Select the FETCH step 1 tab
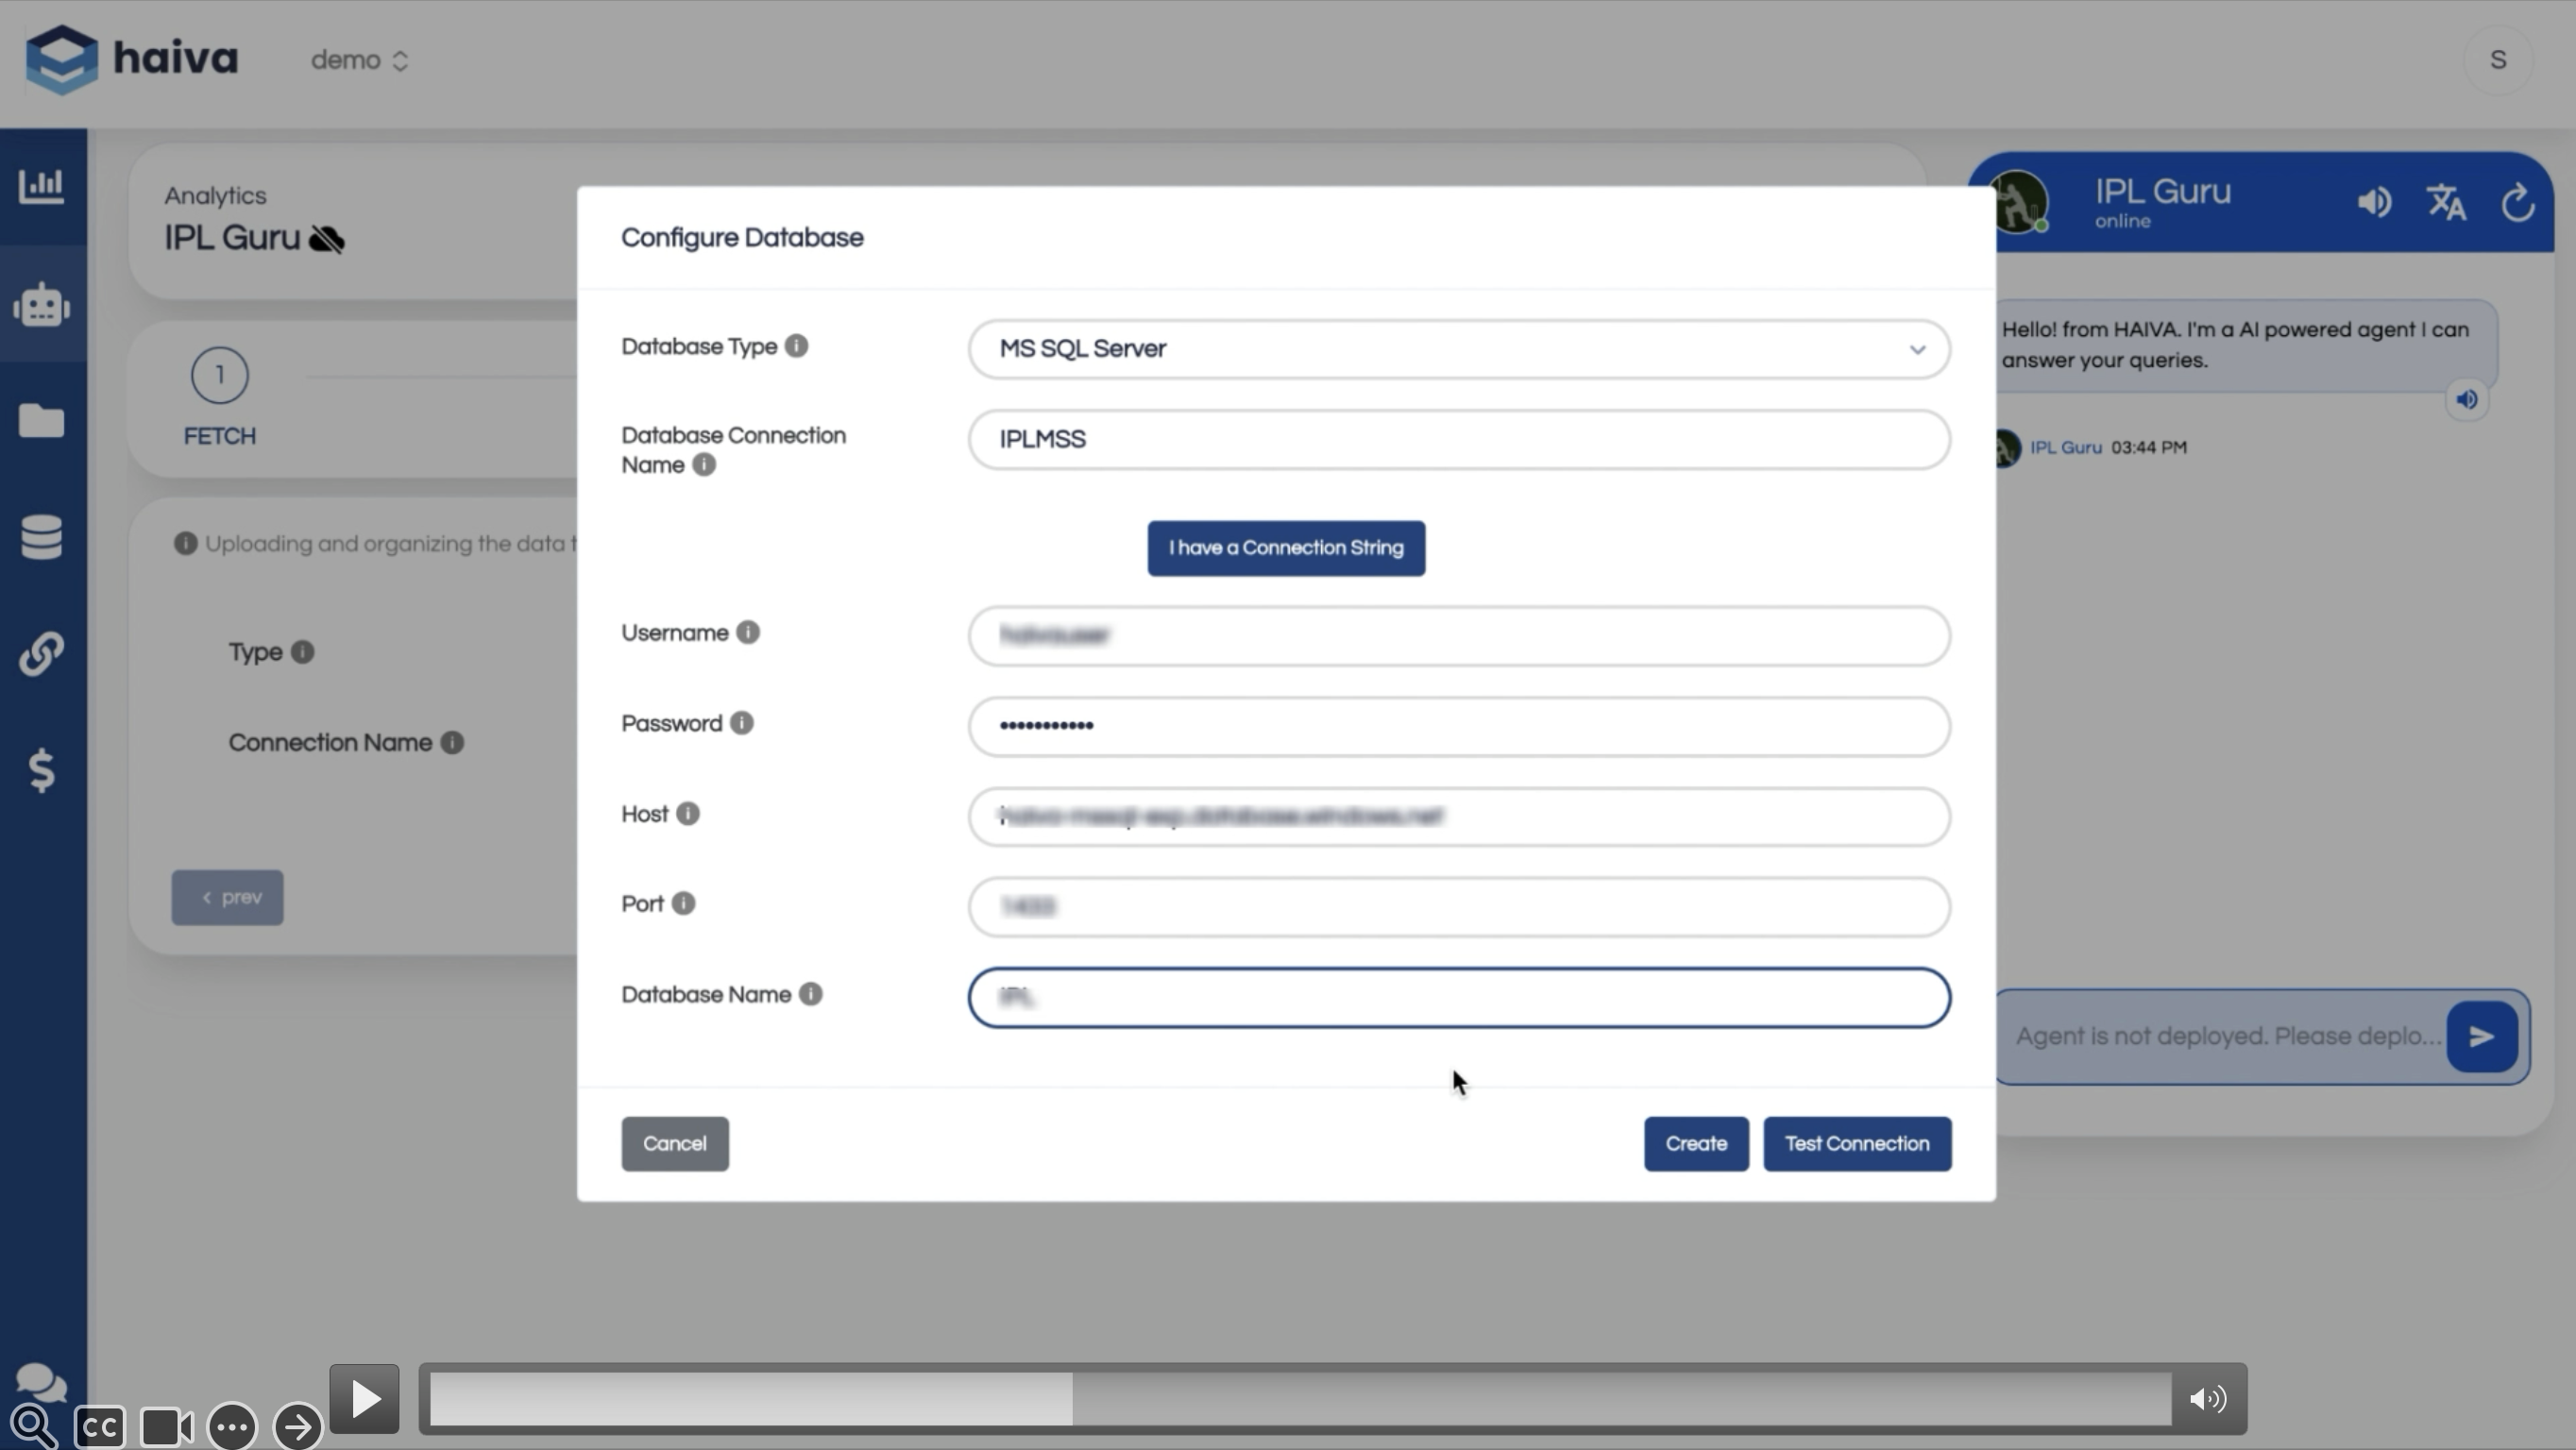The height and width of the screenshot is (1450, 2576). [x=219, y=376]
